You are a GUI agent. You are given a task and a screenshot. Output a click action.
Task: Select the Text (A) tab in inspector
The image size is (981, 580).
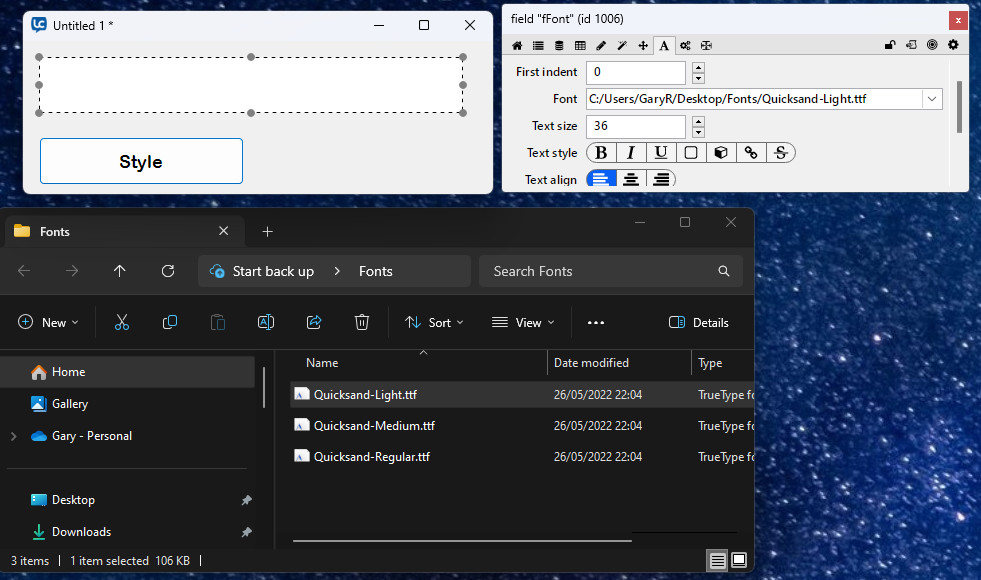pos(664,45)
